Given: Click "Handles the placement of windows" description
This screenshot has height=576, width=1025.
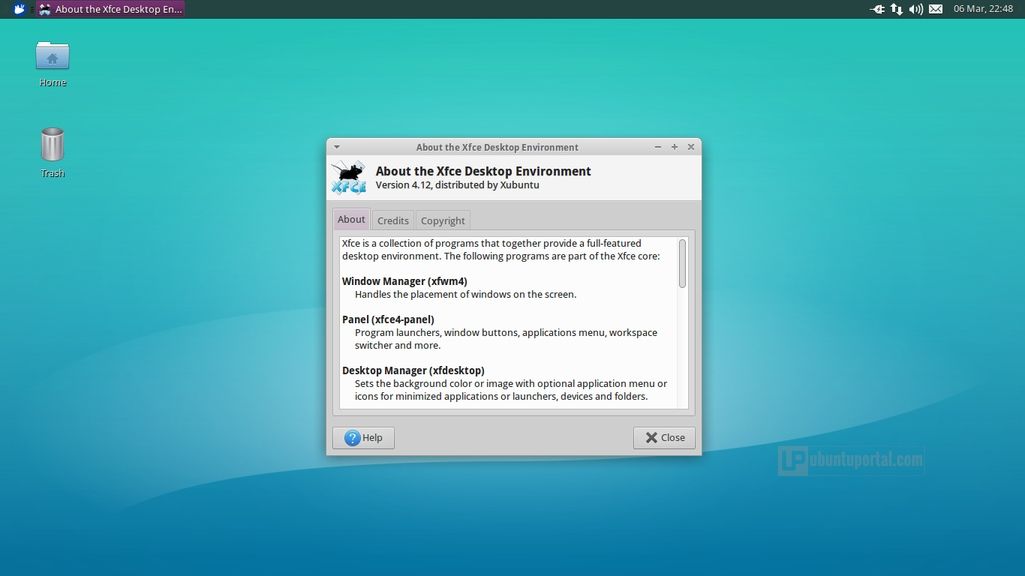Looking at the screenshot, I should [465, 294].
